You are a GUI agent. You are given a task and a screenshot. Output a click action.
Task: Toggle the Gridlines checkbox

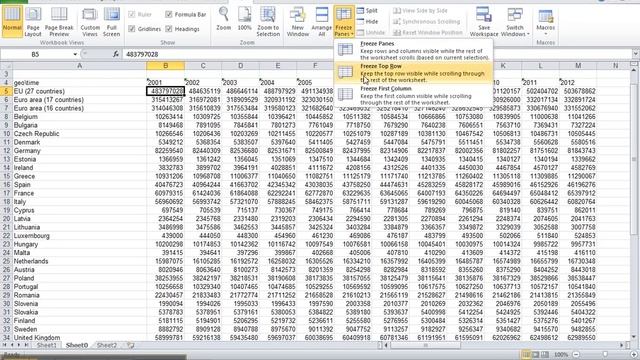(x=131, y=29)
